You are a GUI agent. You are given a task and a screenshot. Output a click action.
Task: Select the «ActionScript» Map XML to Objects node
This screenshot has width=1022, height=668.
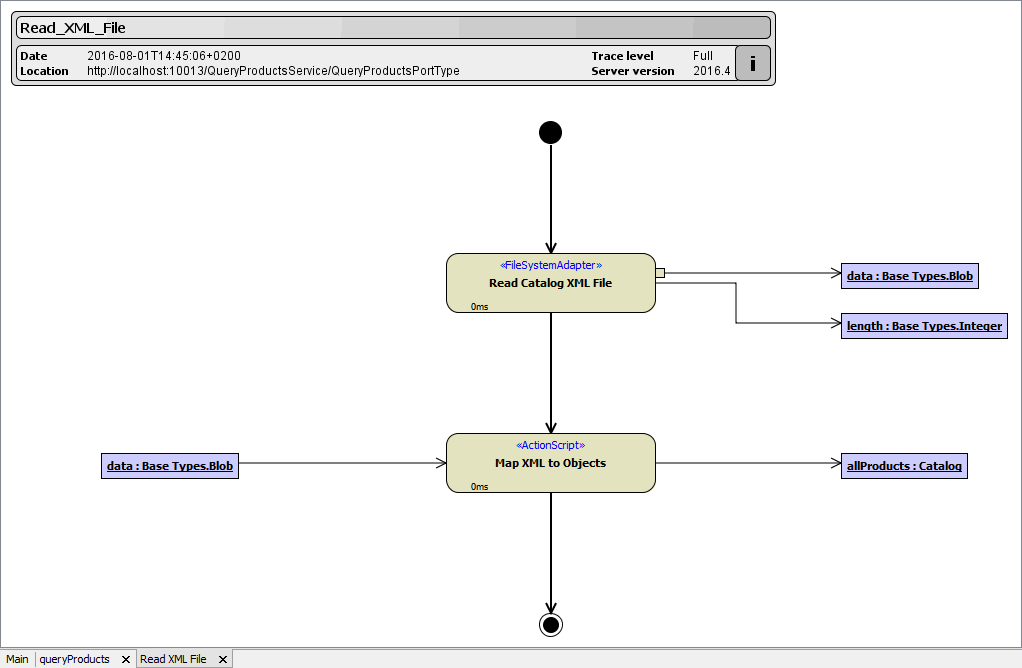coord(550,462)
